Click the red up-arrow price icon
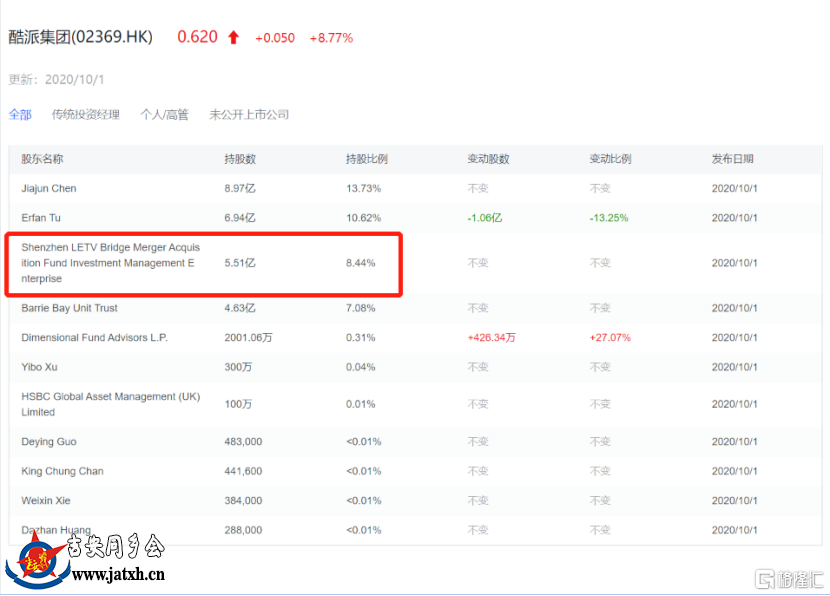 [233, 37]
